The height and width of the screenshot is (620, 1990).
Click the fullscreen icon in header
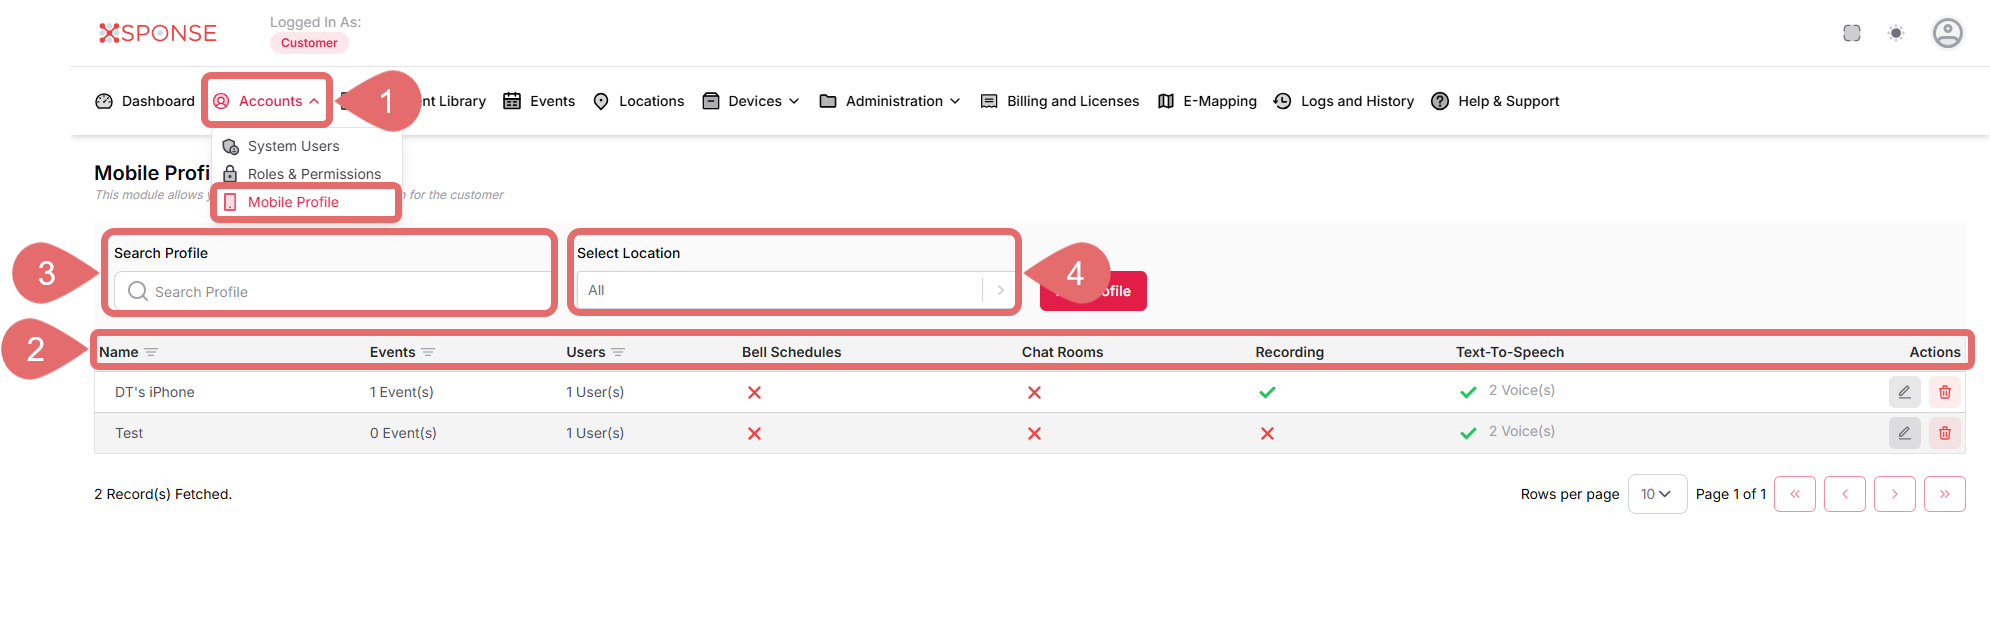coord(1851,33)
